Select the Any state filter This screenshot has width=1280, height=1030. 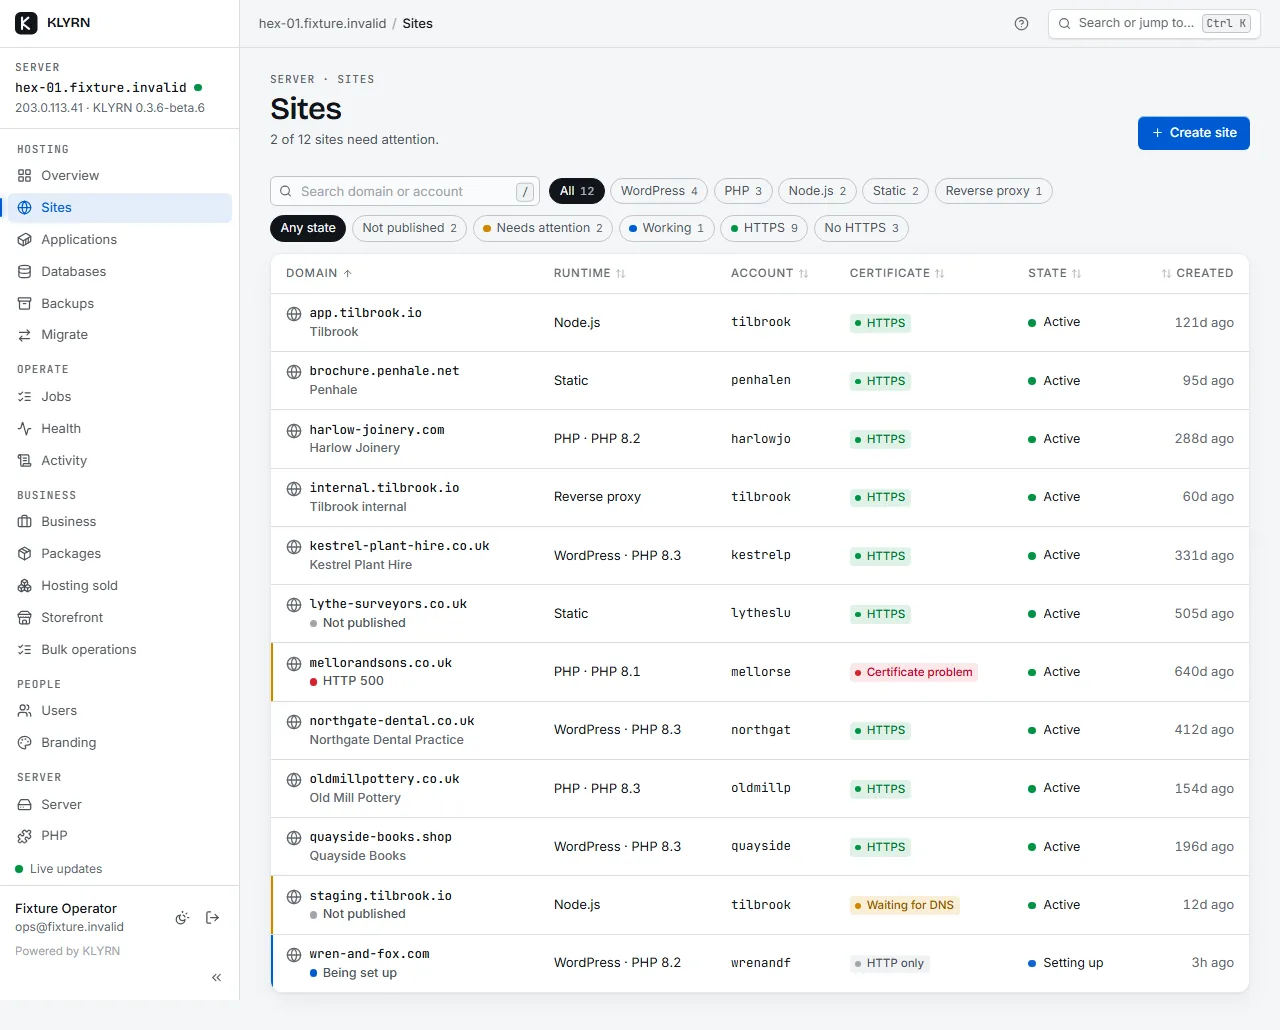308,228
